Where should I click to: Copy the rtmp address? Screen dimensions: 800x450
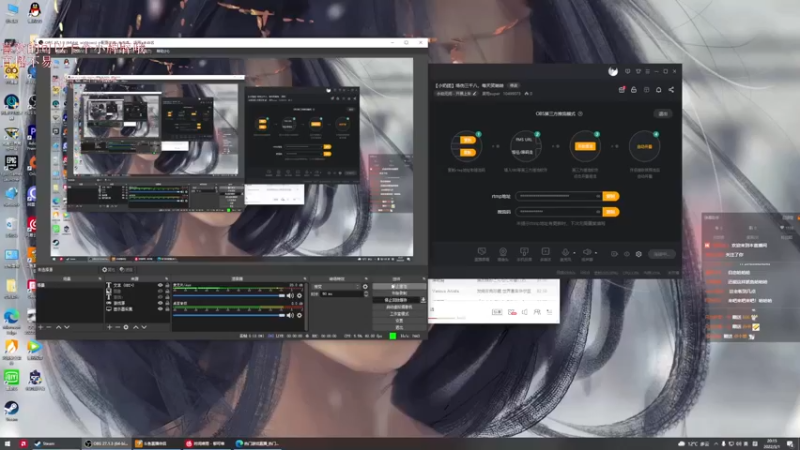611,196
